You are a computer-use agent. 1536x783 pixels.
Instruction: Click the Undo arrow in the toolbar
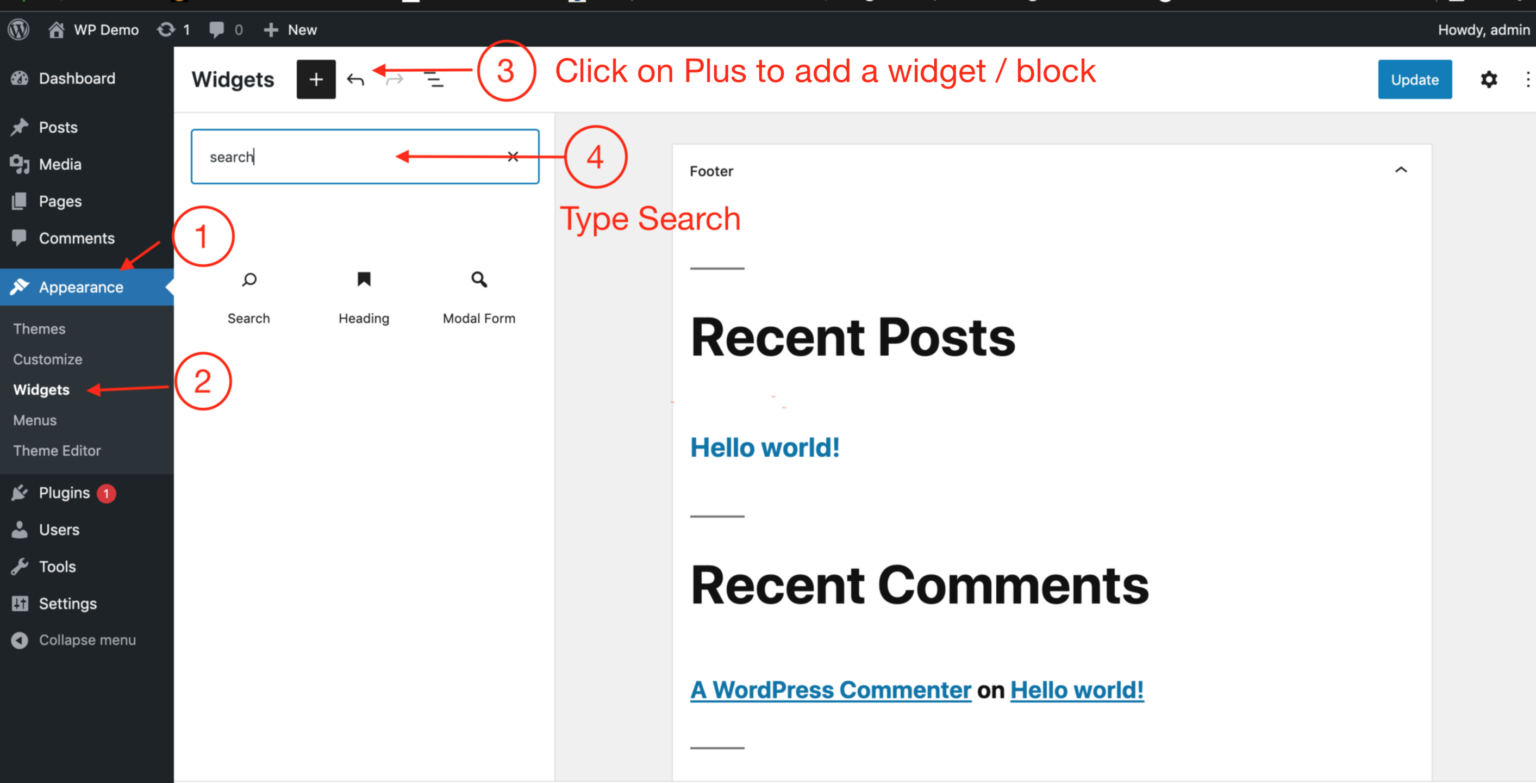356,79
